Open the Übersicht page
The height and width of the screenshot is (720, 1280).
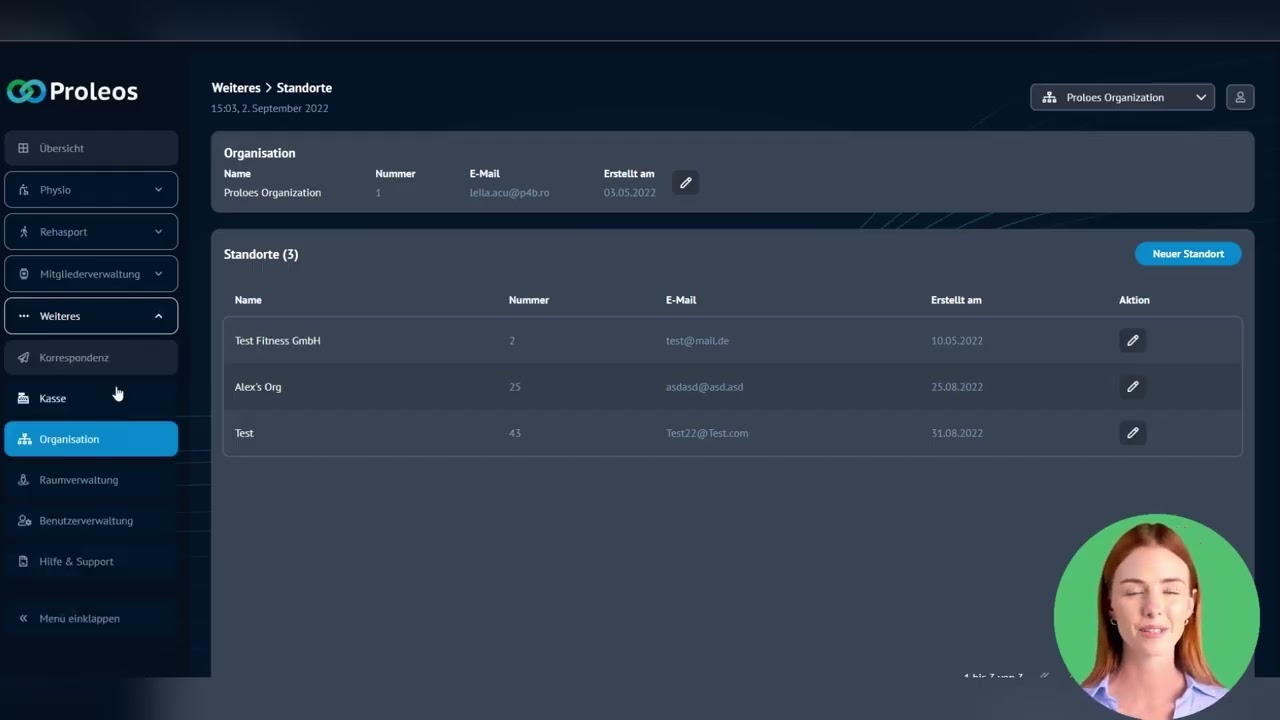(91, 148)
